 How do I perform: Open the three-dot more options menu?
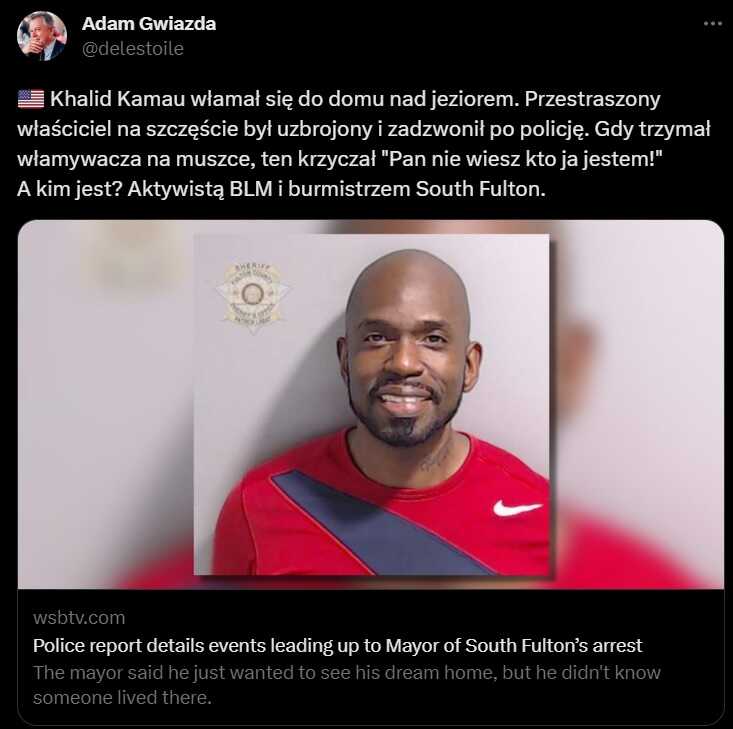coord(713,24)
